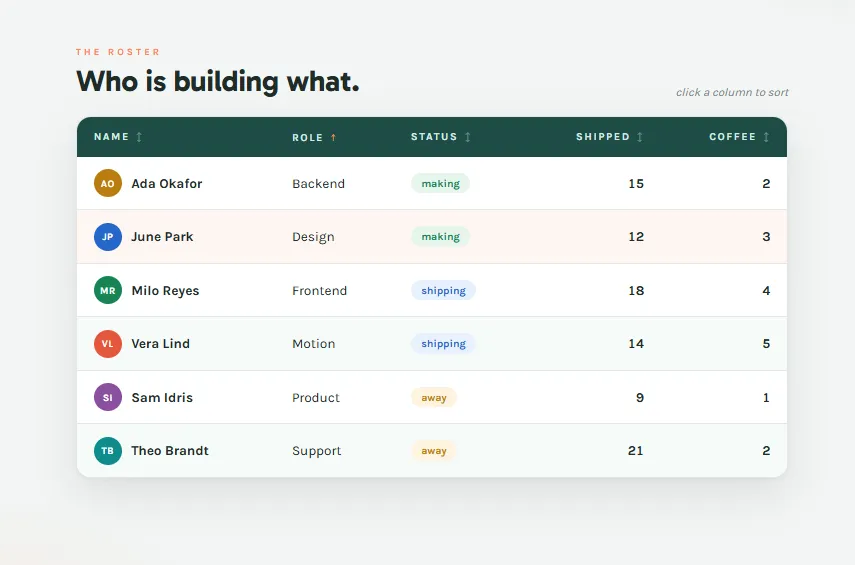Sort by the SHIPPED column header
The height and width of the screenshot is (565, 855).
pyautogui.click(x=610, y=137)
